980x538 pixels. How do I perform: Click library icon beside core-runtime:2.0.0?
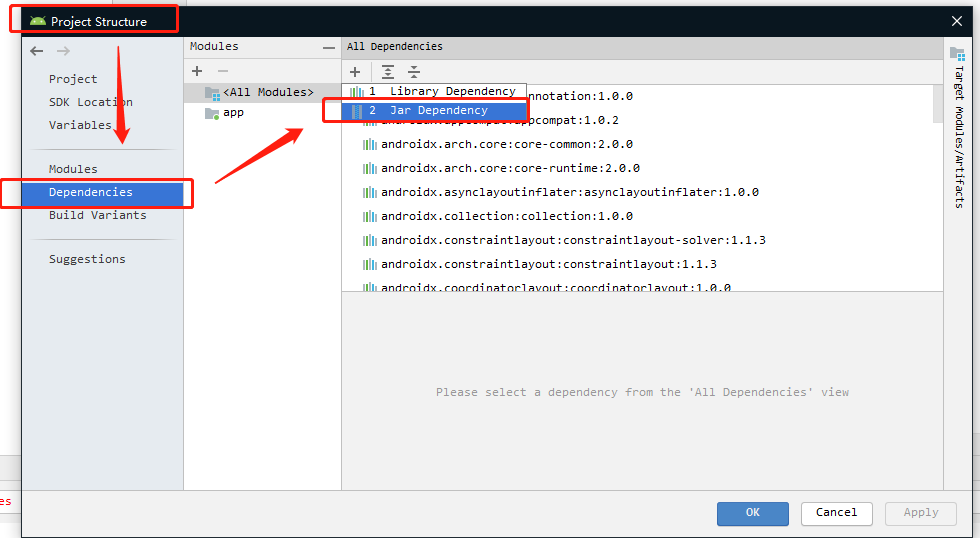pos(370,168)
